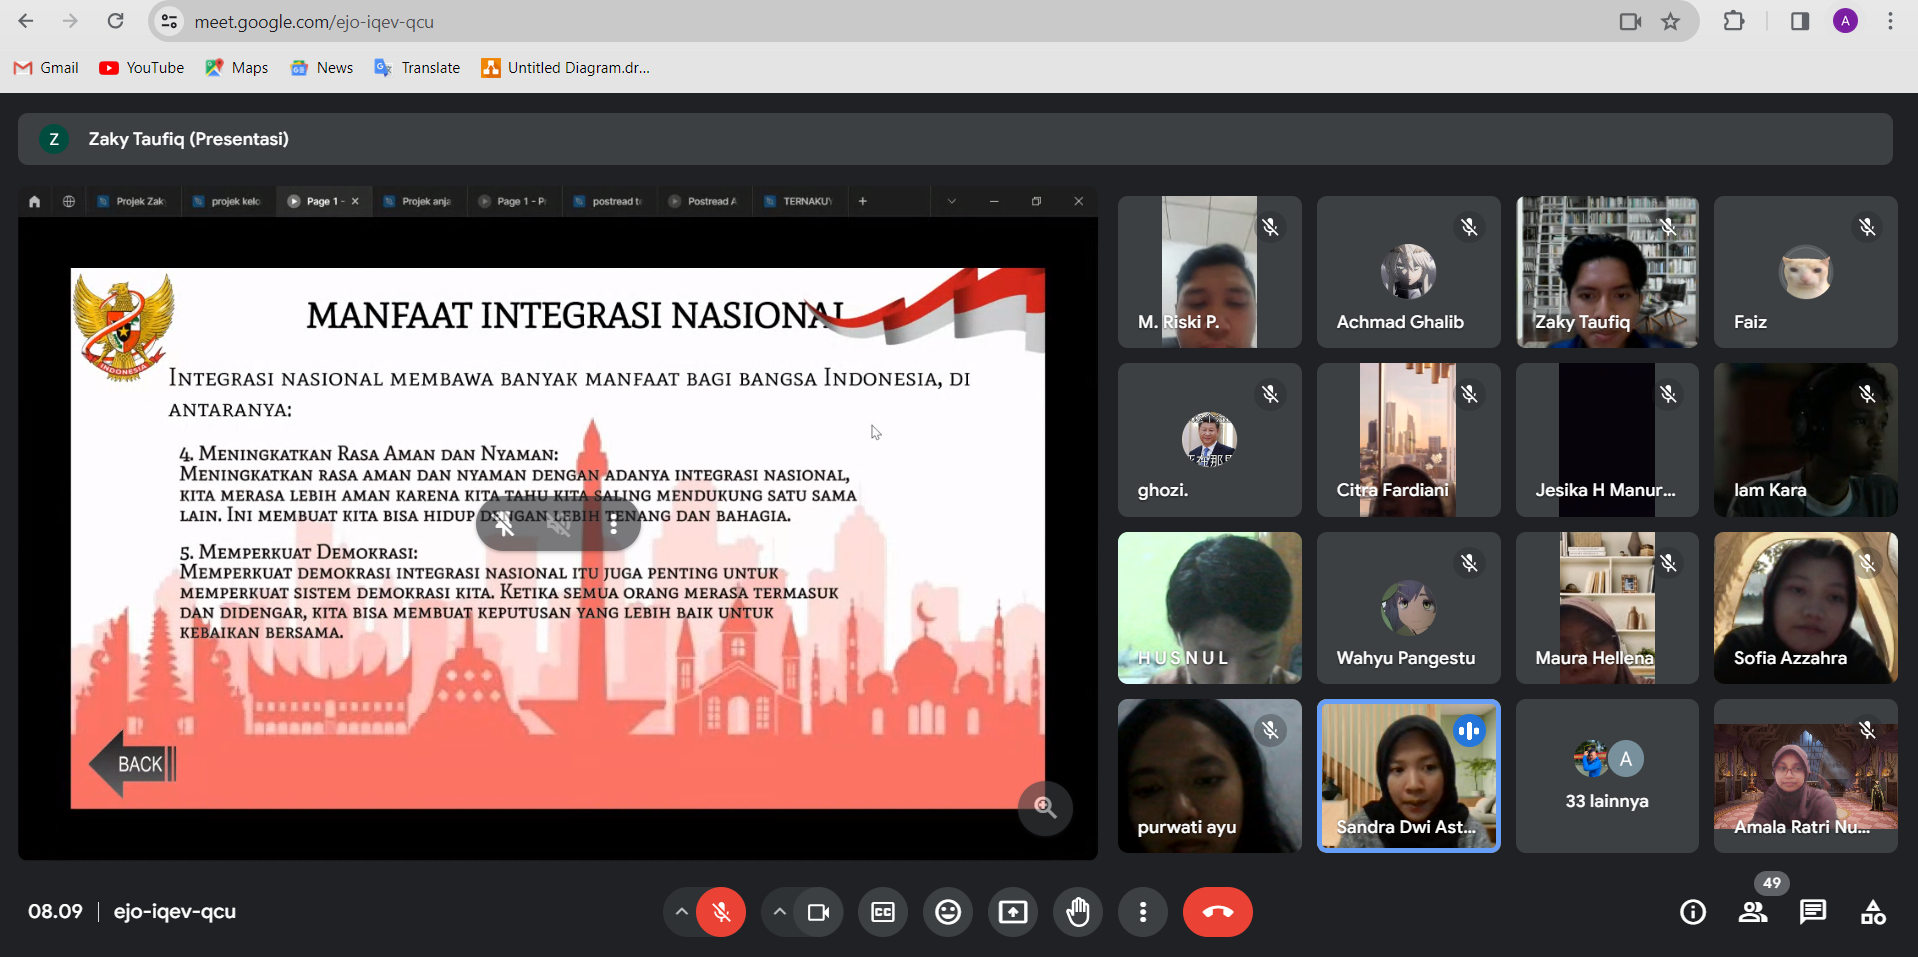Screen dimensions: 1918x957
Task: Click the BACK arrow on slide
Action: (x=133, y=764)
